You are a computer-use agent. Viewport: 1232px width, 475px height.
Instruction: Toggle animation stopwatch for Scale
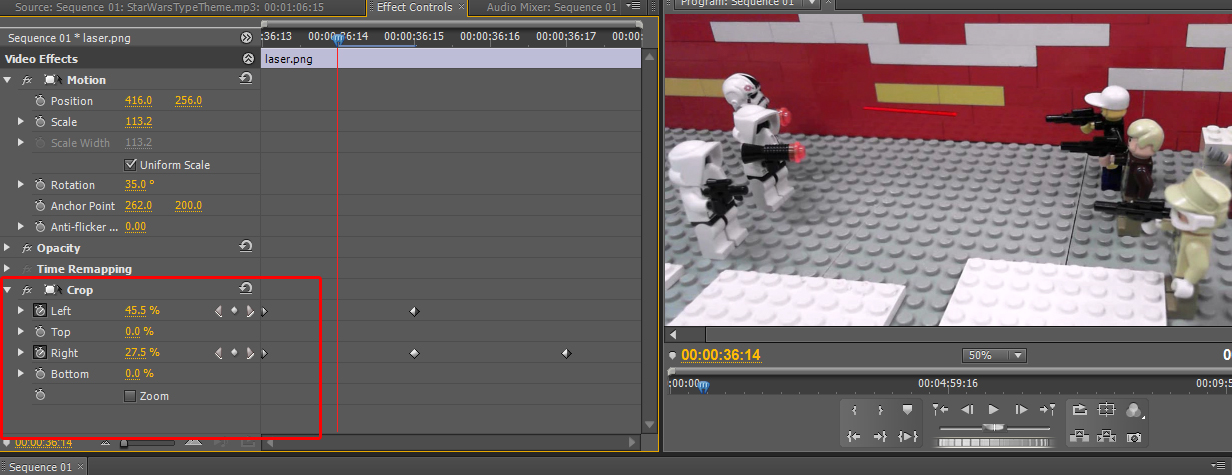tap(40, 122)
